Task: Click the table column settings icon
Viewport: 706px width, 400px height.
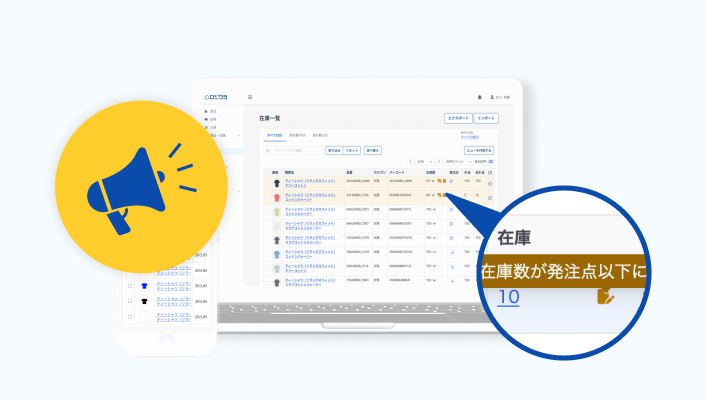Action: [490, 171]
